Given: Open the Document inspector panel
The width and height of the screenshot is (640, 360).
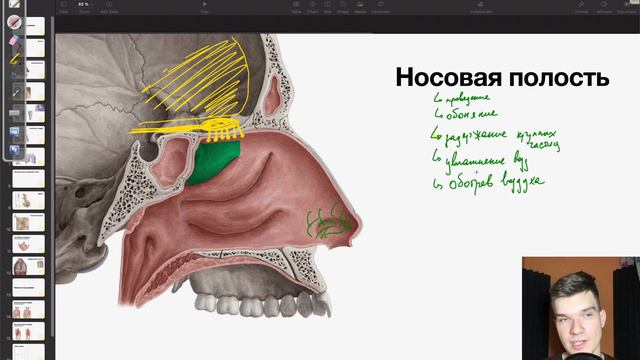Looking at the screenshot, I should pyautogui.click(x=627, y=7).
